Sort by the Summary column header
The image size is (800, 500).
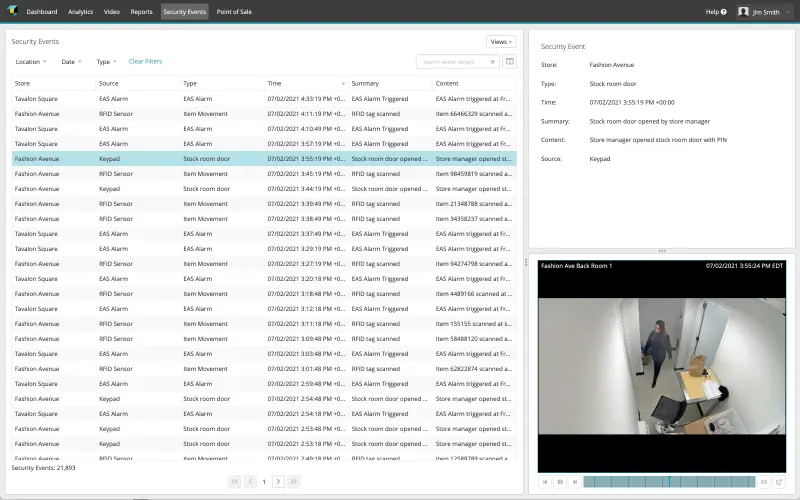[390, 83]
